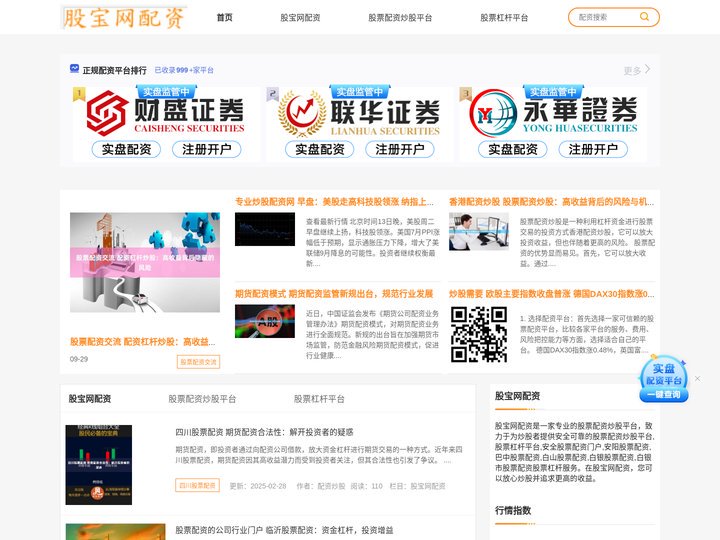Open 股宝网配资 navigation item
720x540 pixels.
[300, 17]
